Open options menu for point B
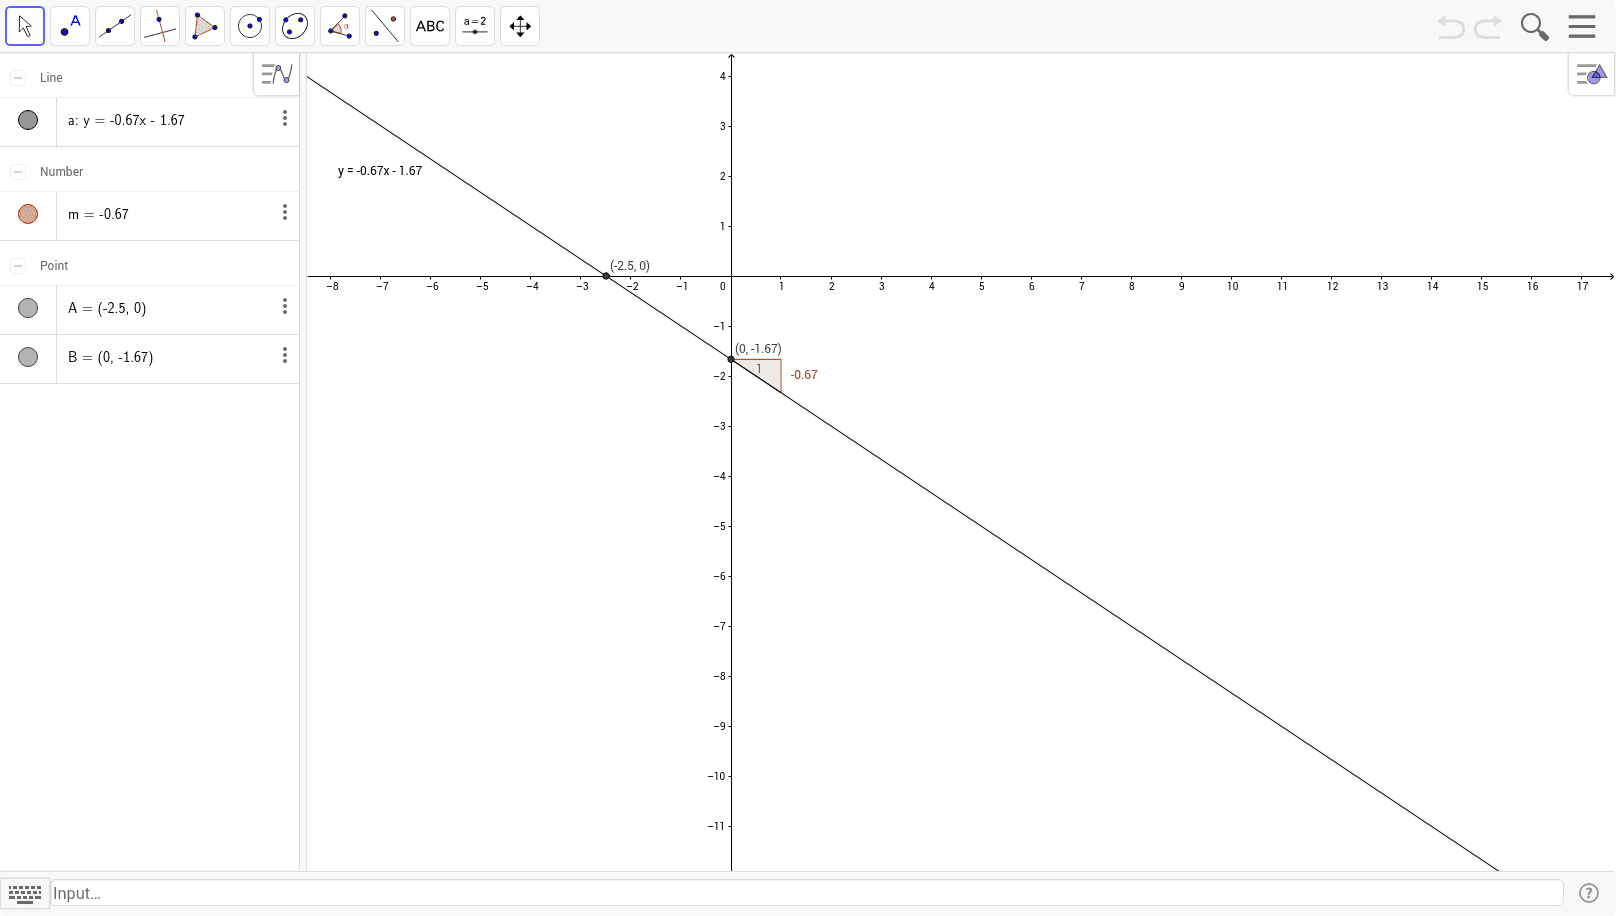 tap(285, 356)
